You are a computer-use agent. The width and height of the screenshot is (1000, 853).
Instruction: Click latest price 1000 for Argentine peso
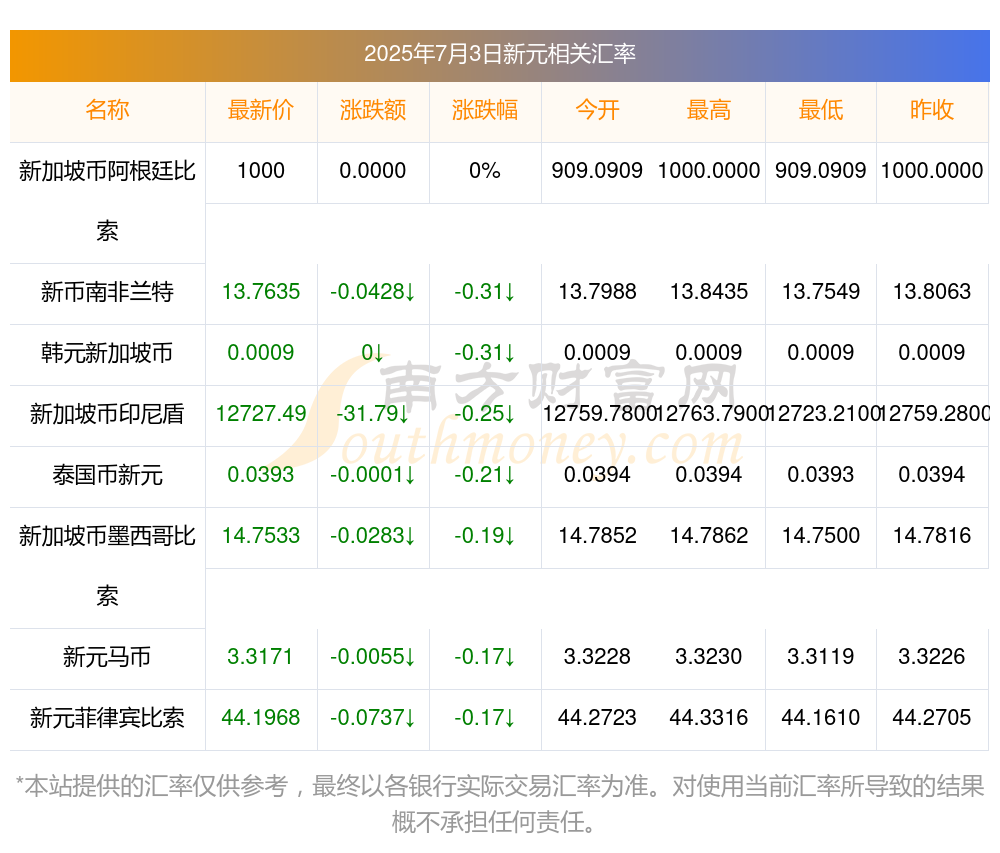[261, 170]
